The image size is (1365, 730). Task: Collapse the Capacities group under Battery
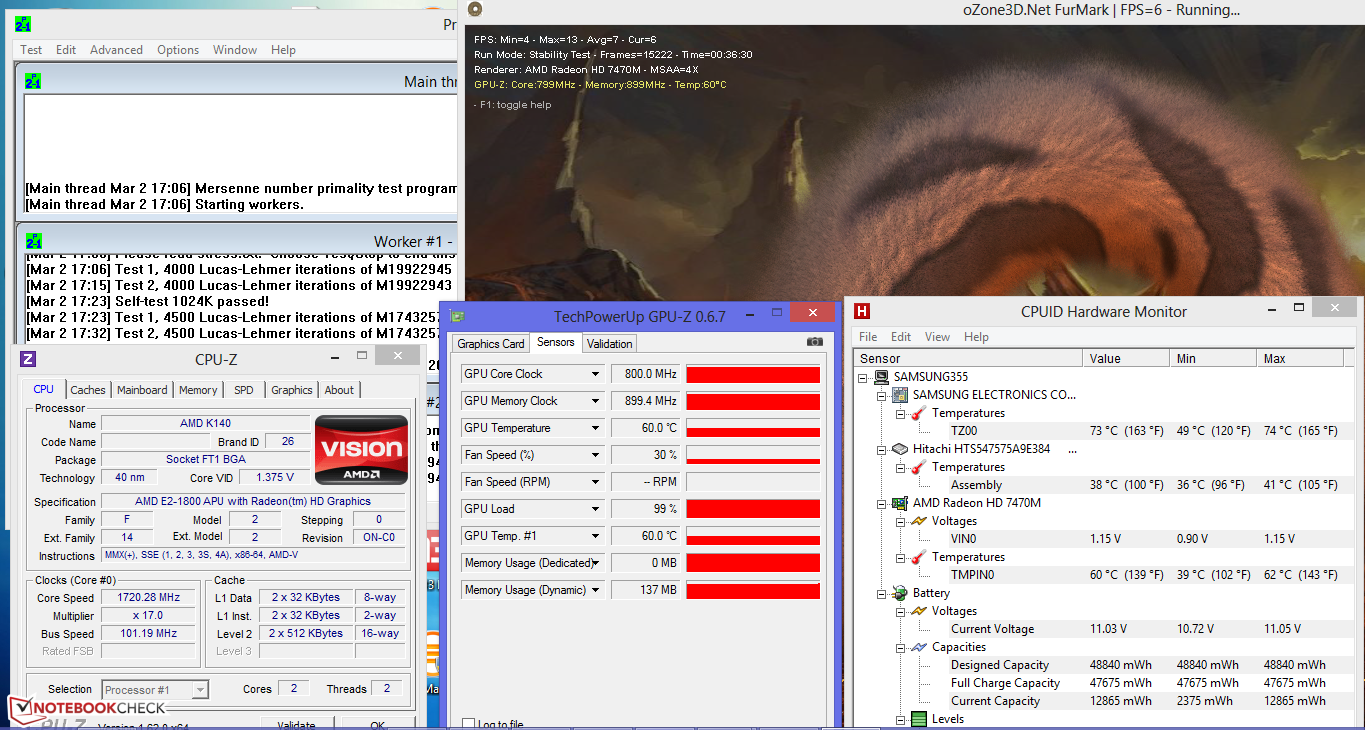[900, 647]
